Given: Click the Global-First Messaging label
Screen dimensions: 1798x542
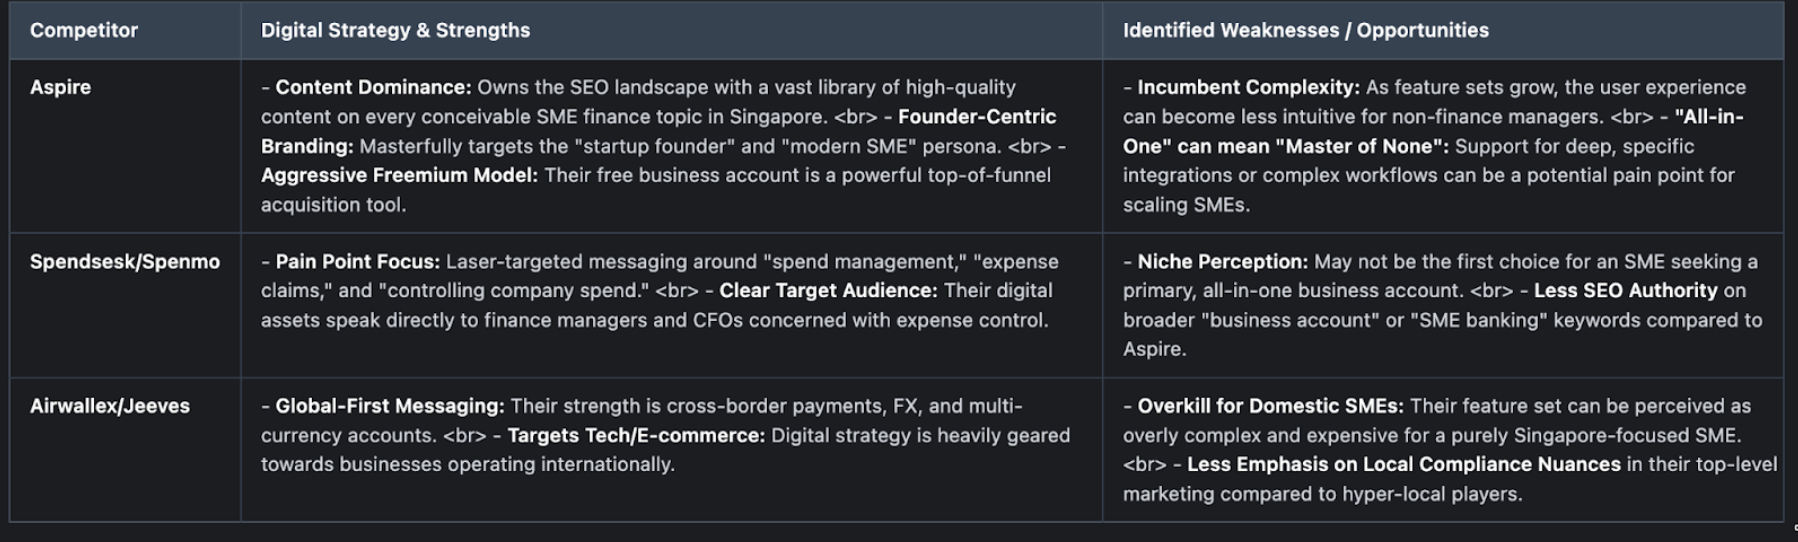Looking at the screenshot, I should click(x=389, y=406).
